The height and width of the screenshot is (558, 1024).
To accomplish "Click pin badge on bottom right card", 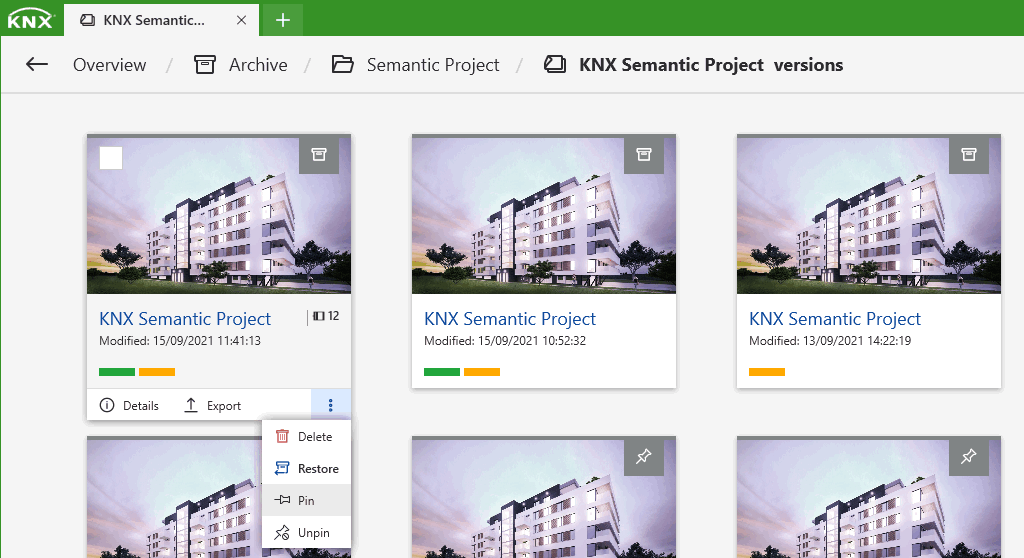I will [968, 456].
